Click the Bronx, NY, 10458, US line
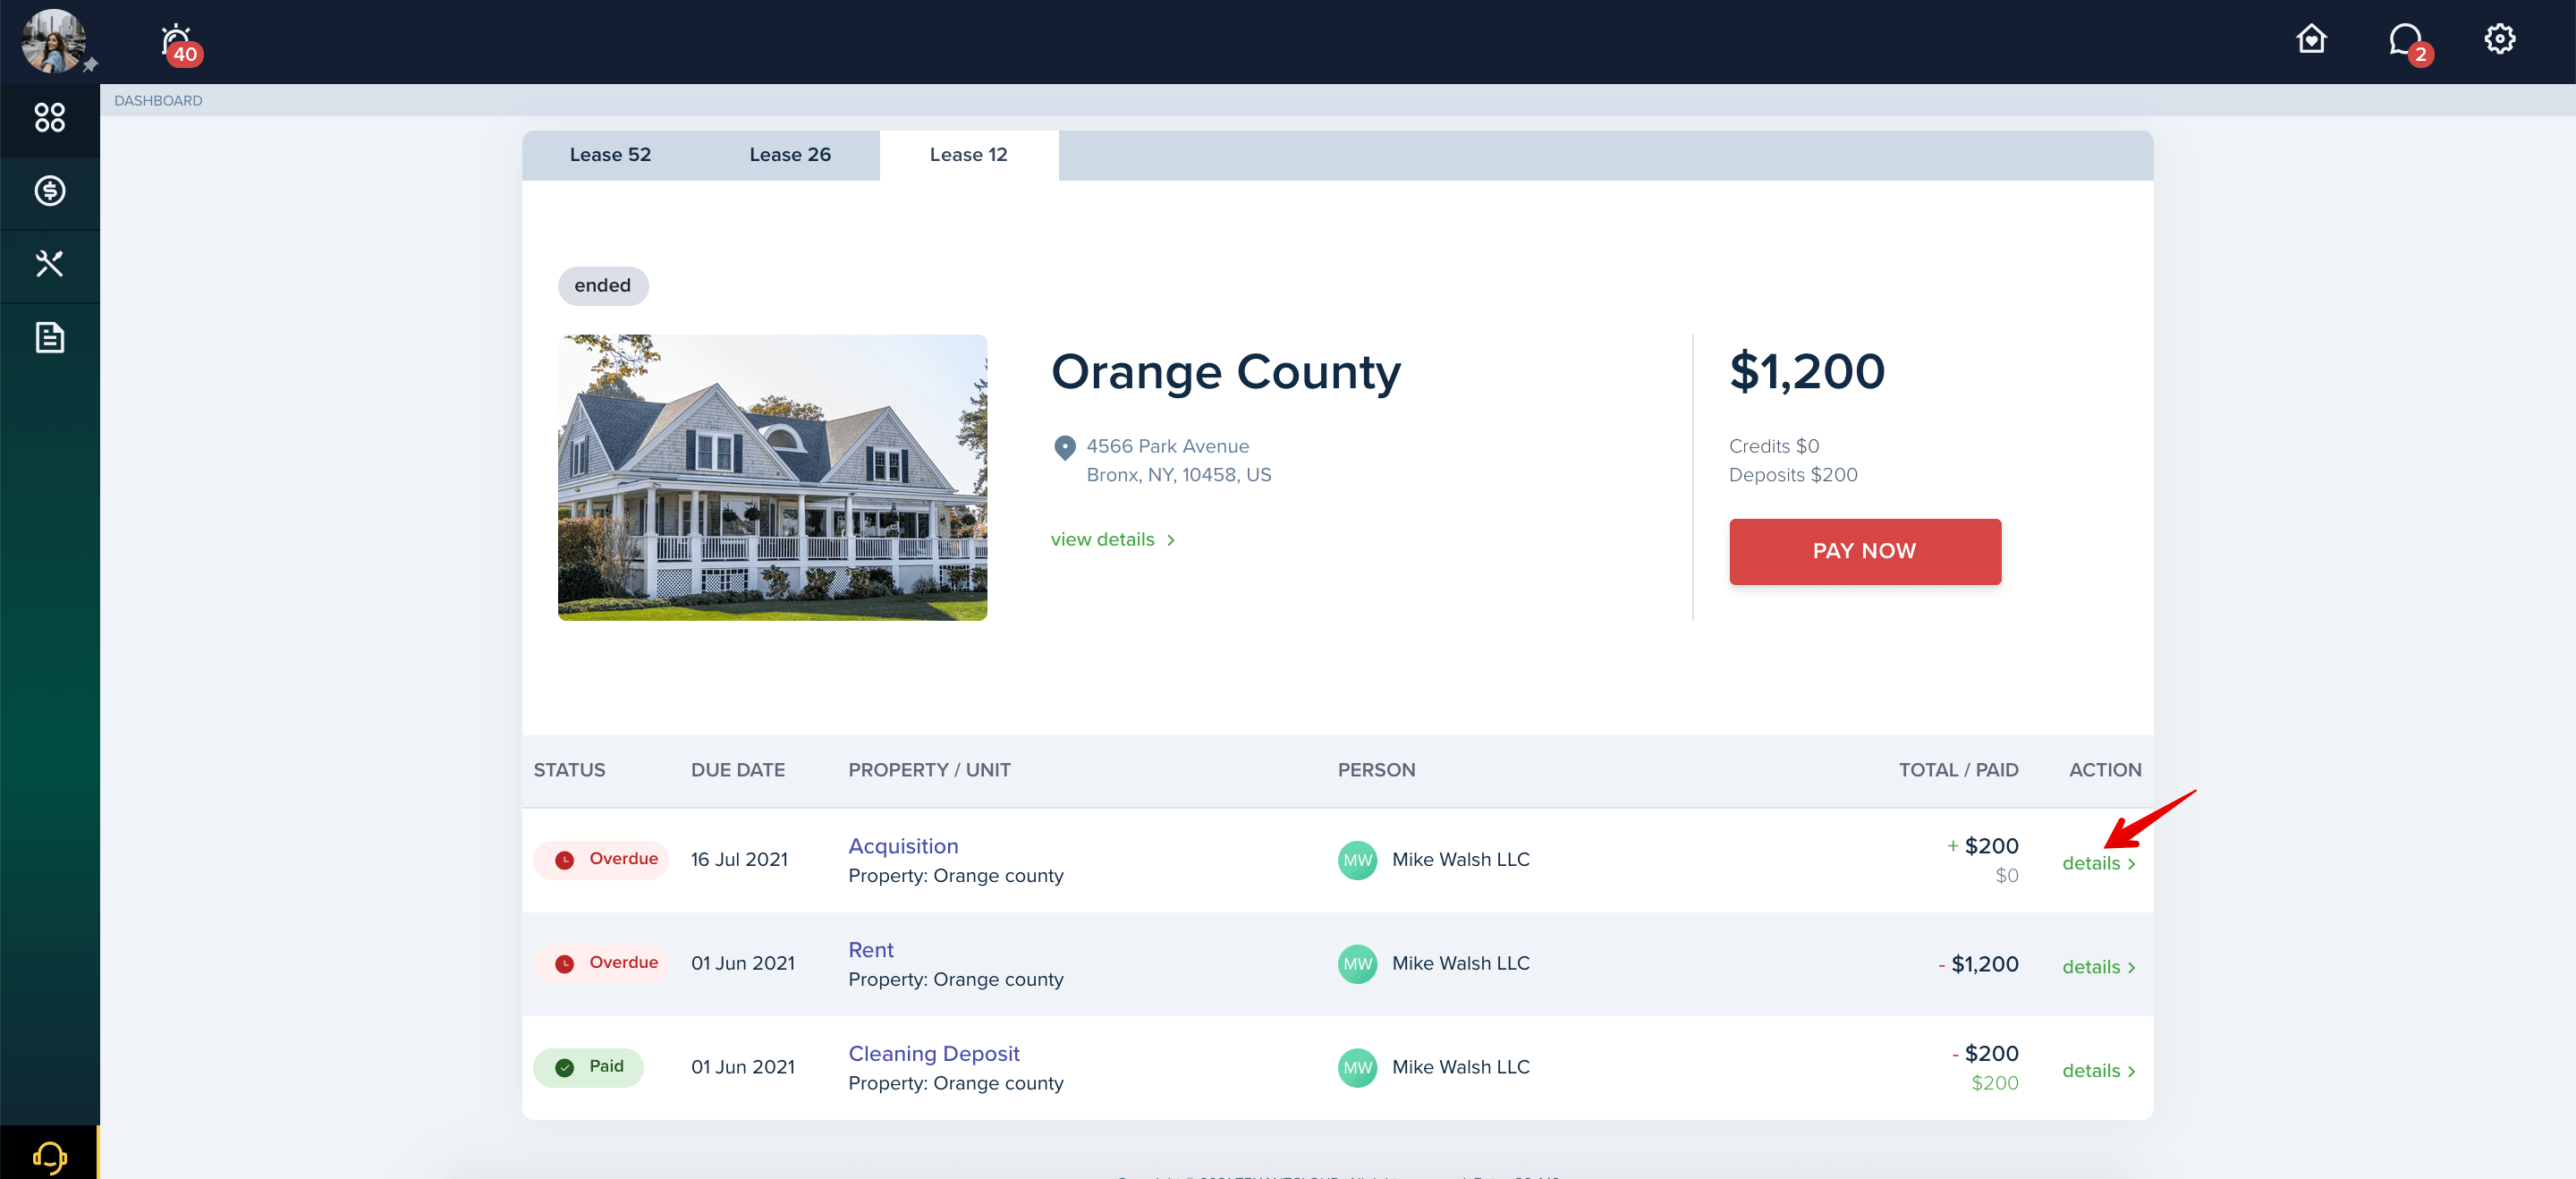 (1179, 475)
